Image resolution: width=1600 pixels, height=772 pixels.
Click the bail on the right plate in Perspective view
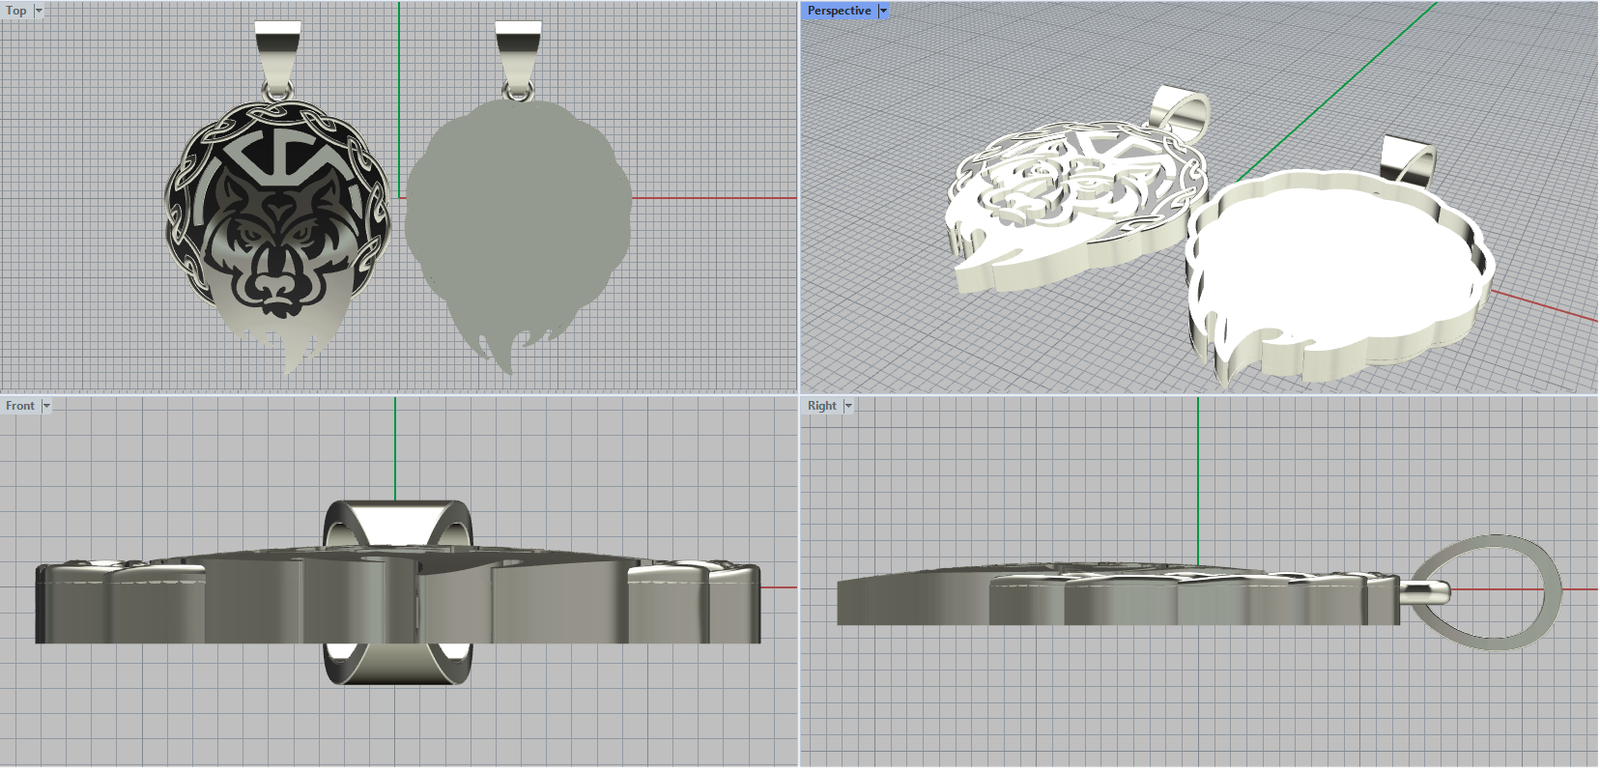1410,160
